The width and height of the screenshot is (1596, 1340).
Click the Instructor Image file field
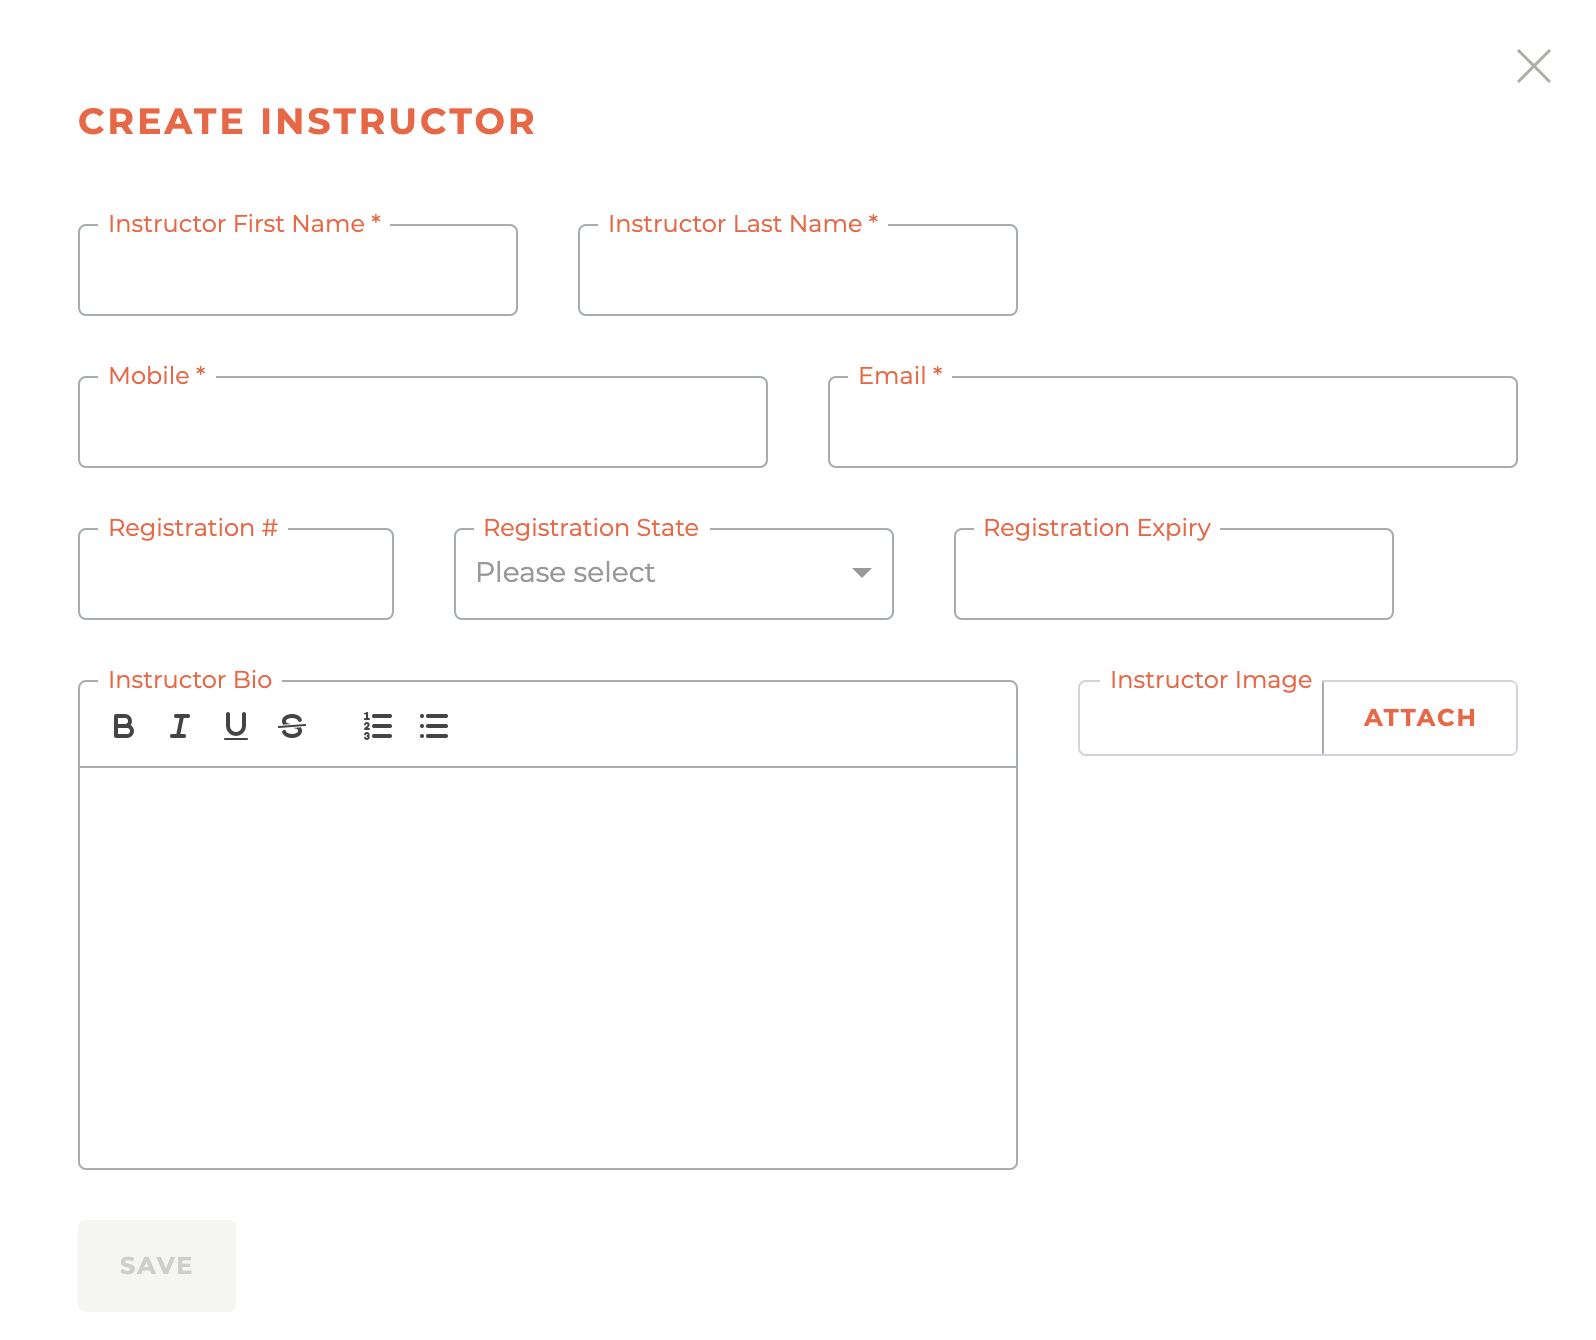click(x=1201, y=720)
